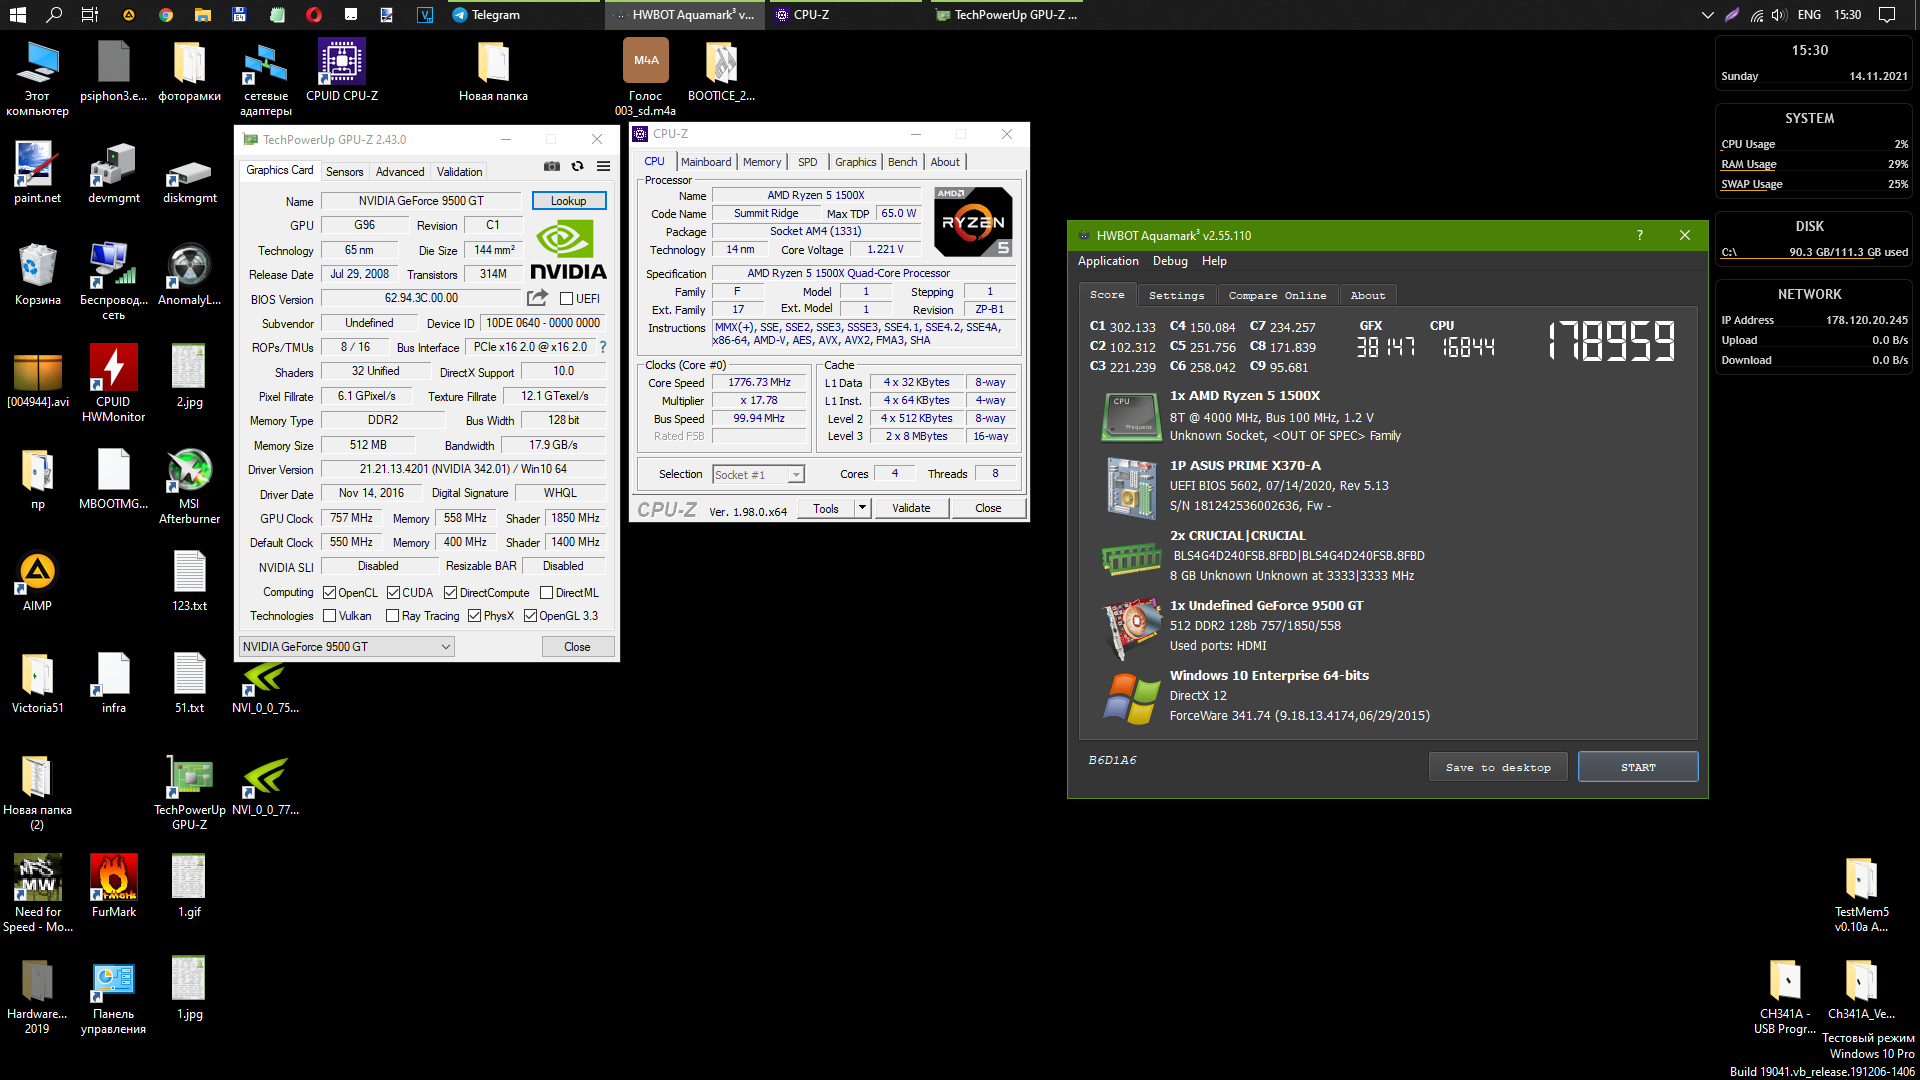Open Hardware... 2019 desktop icon
This screenshot has height=1080, width=1920.
click(37, 995)
